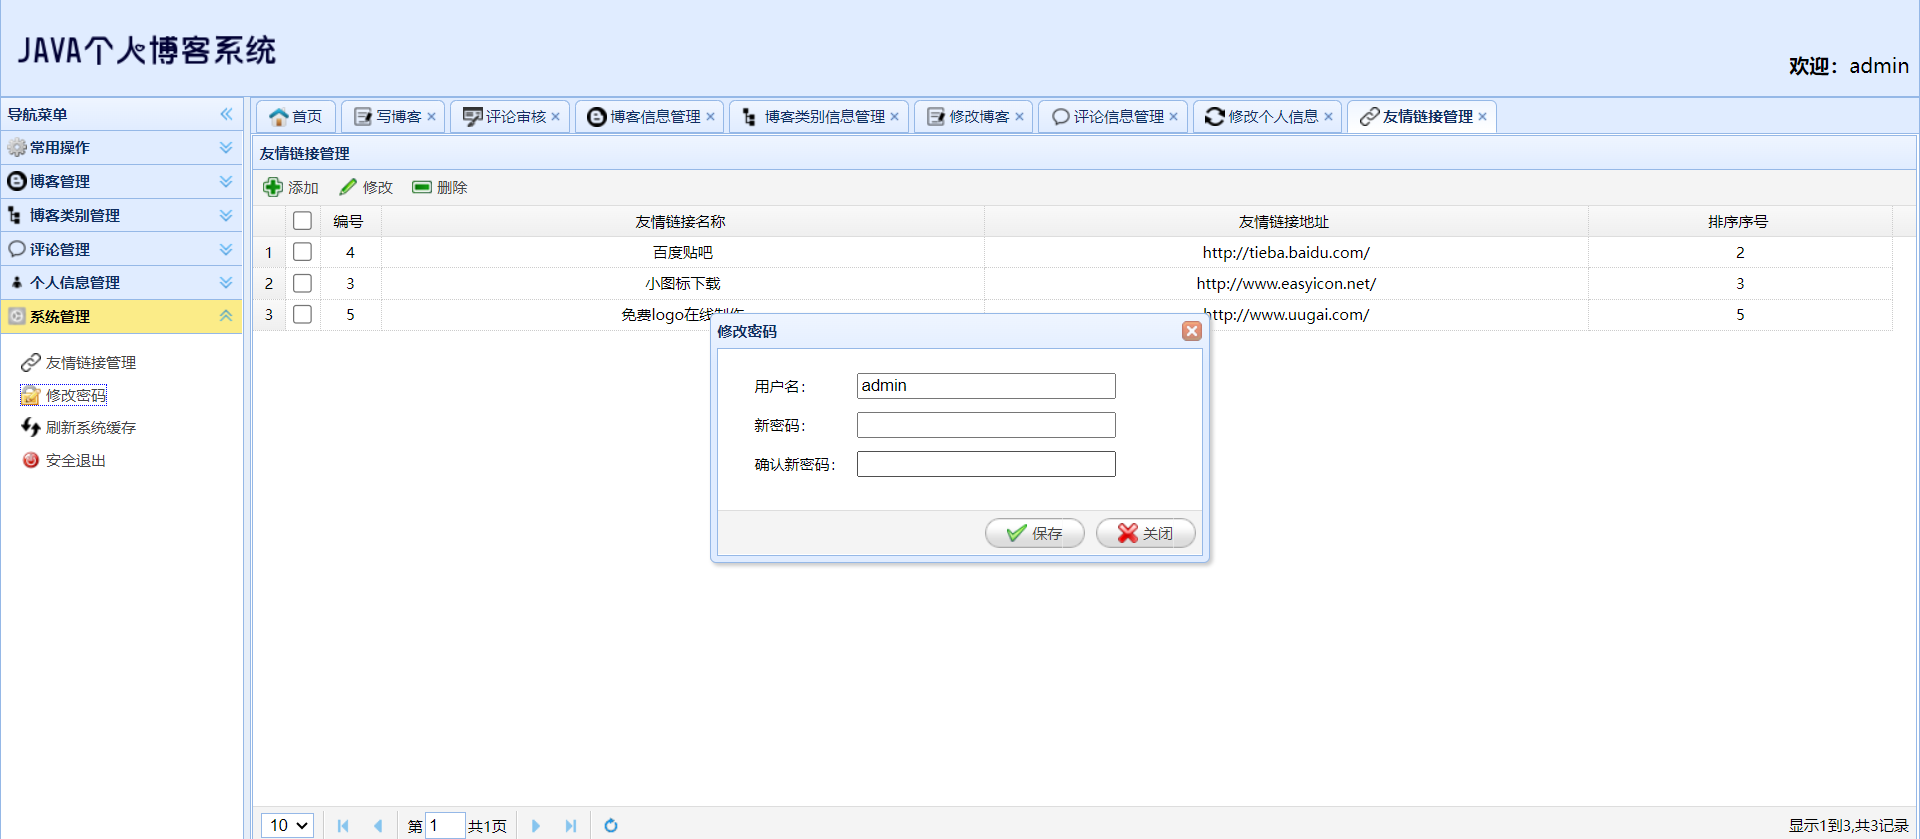Close the 评论信息管理 tab

tap(1173, 117)
